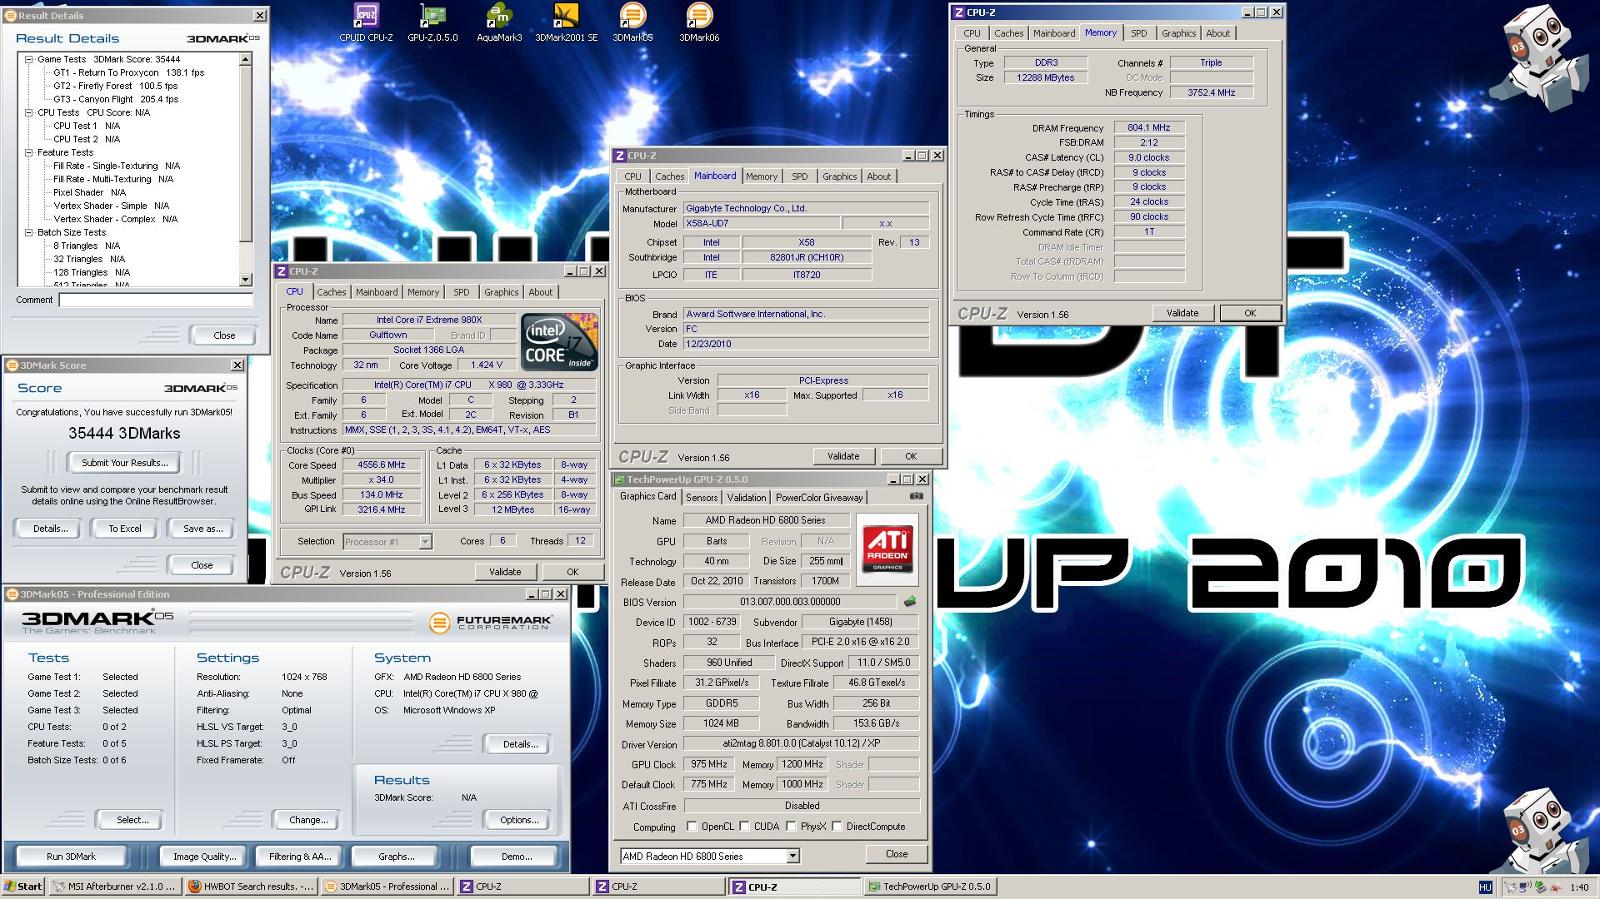The width and height of the screenshot is (1600, 899).
Task: Click the active bold CPU-Z taskbar button
Action: tap(795, 886)
